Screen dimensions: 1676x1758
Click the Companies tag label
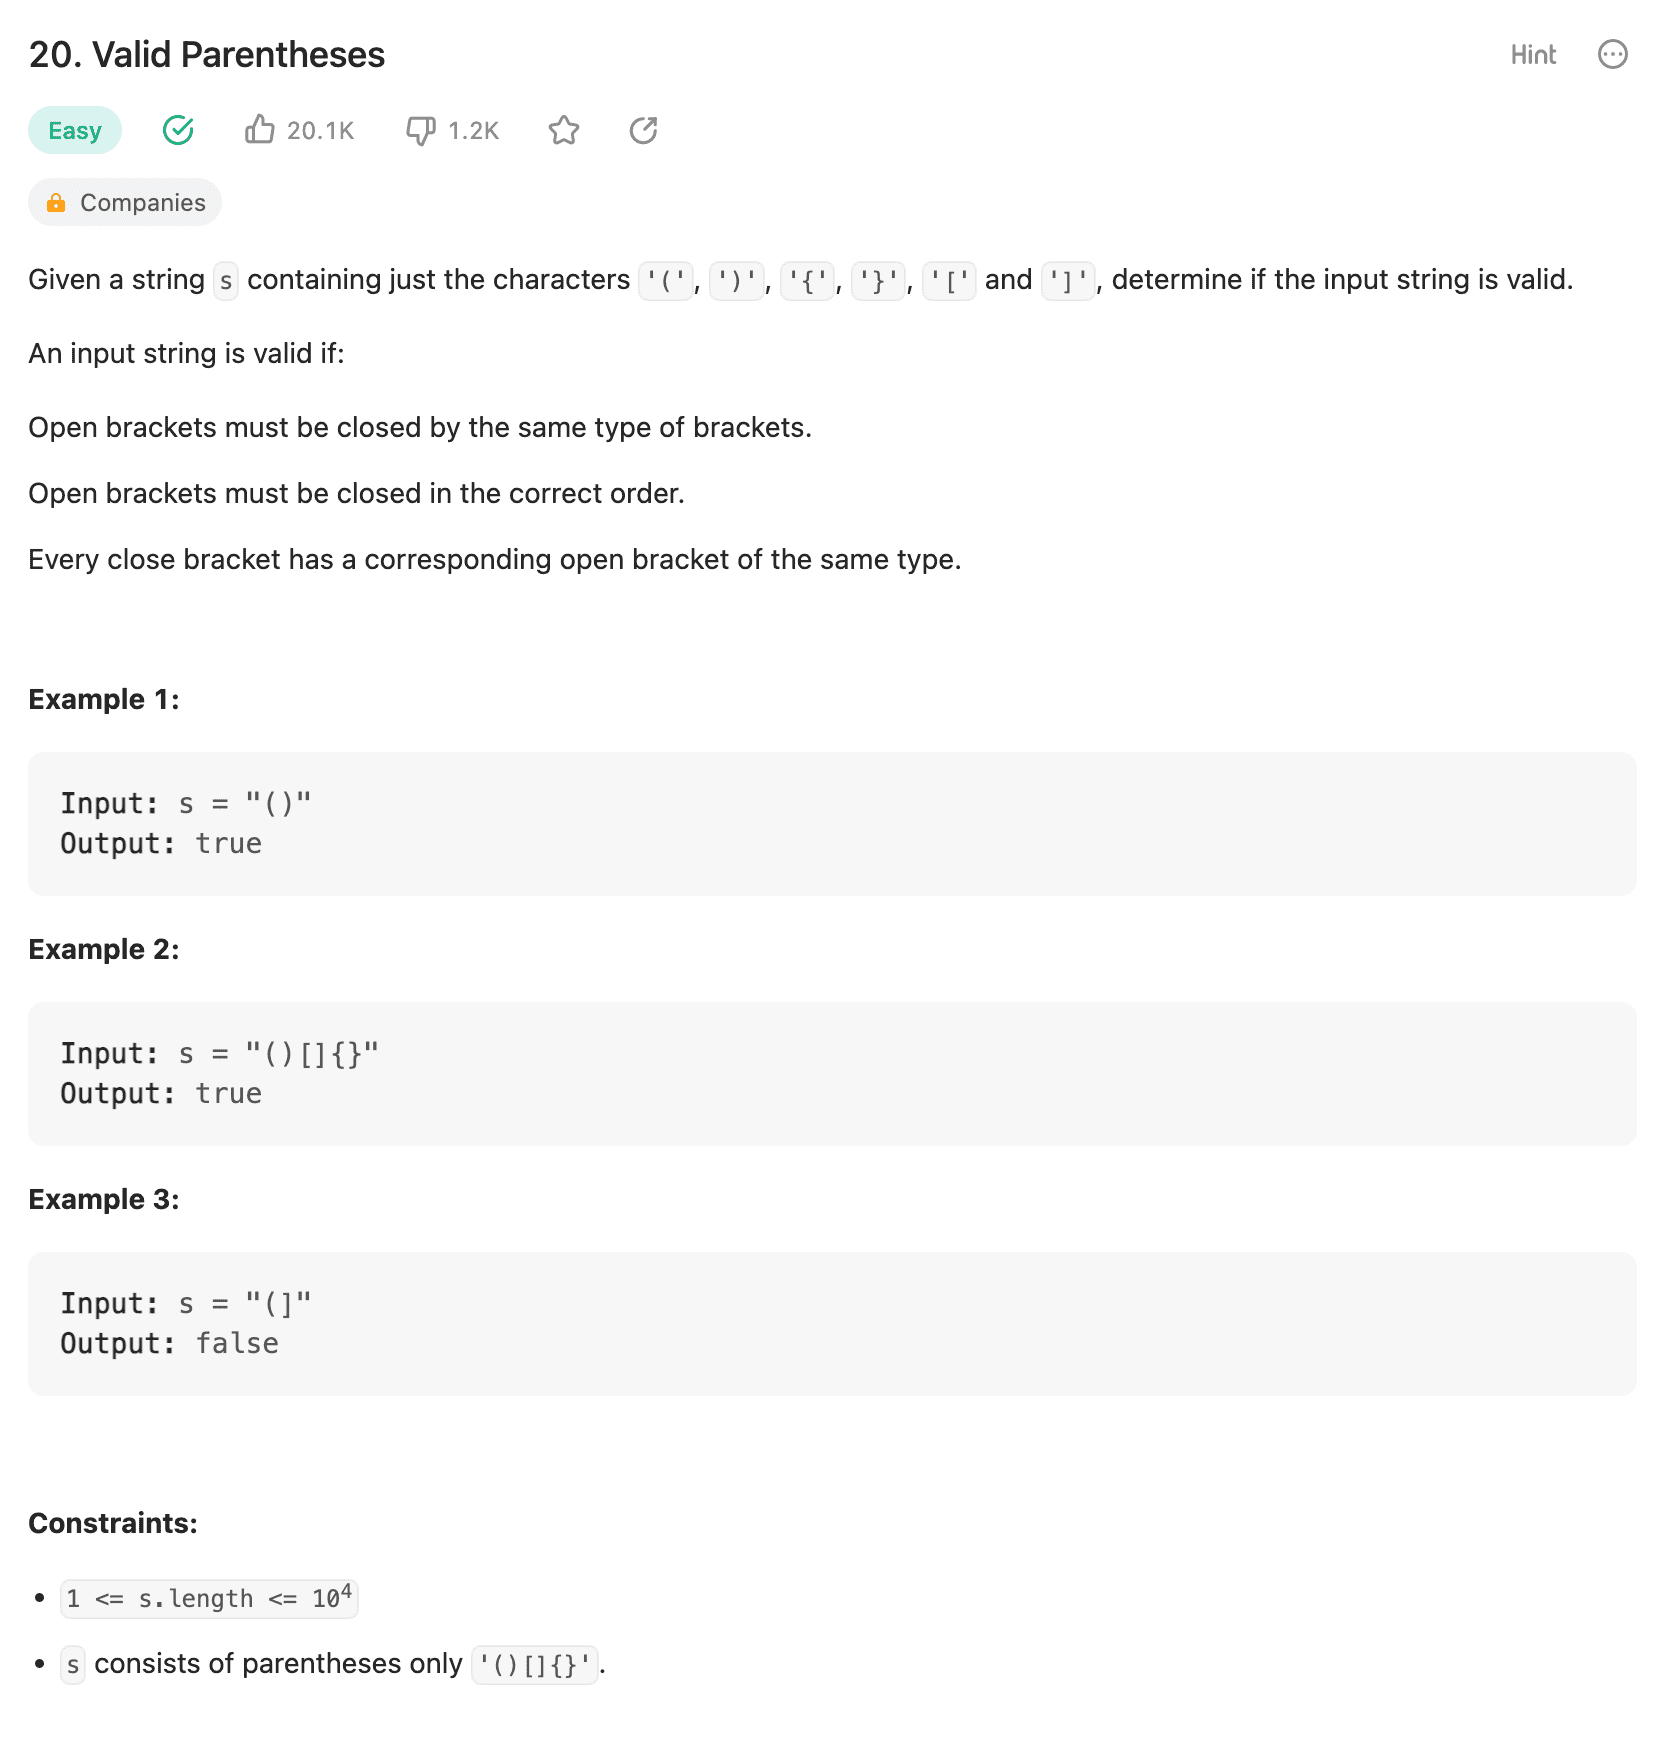tap(142, 203)
